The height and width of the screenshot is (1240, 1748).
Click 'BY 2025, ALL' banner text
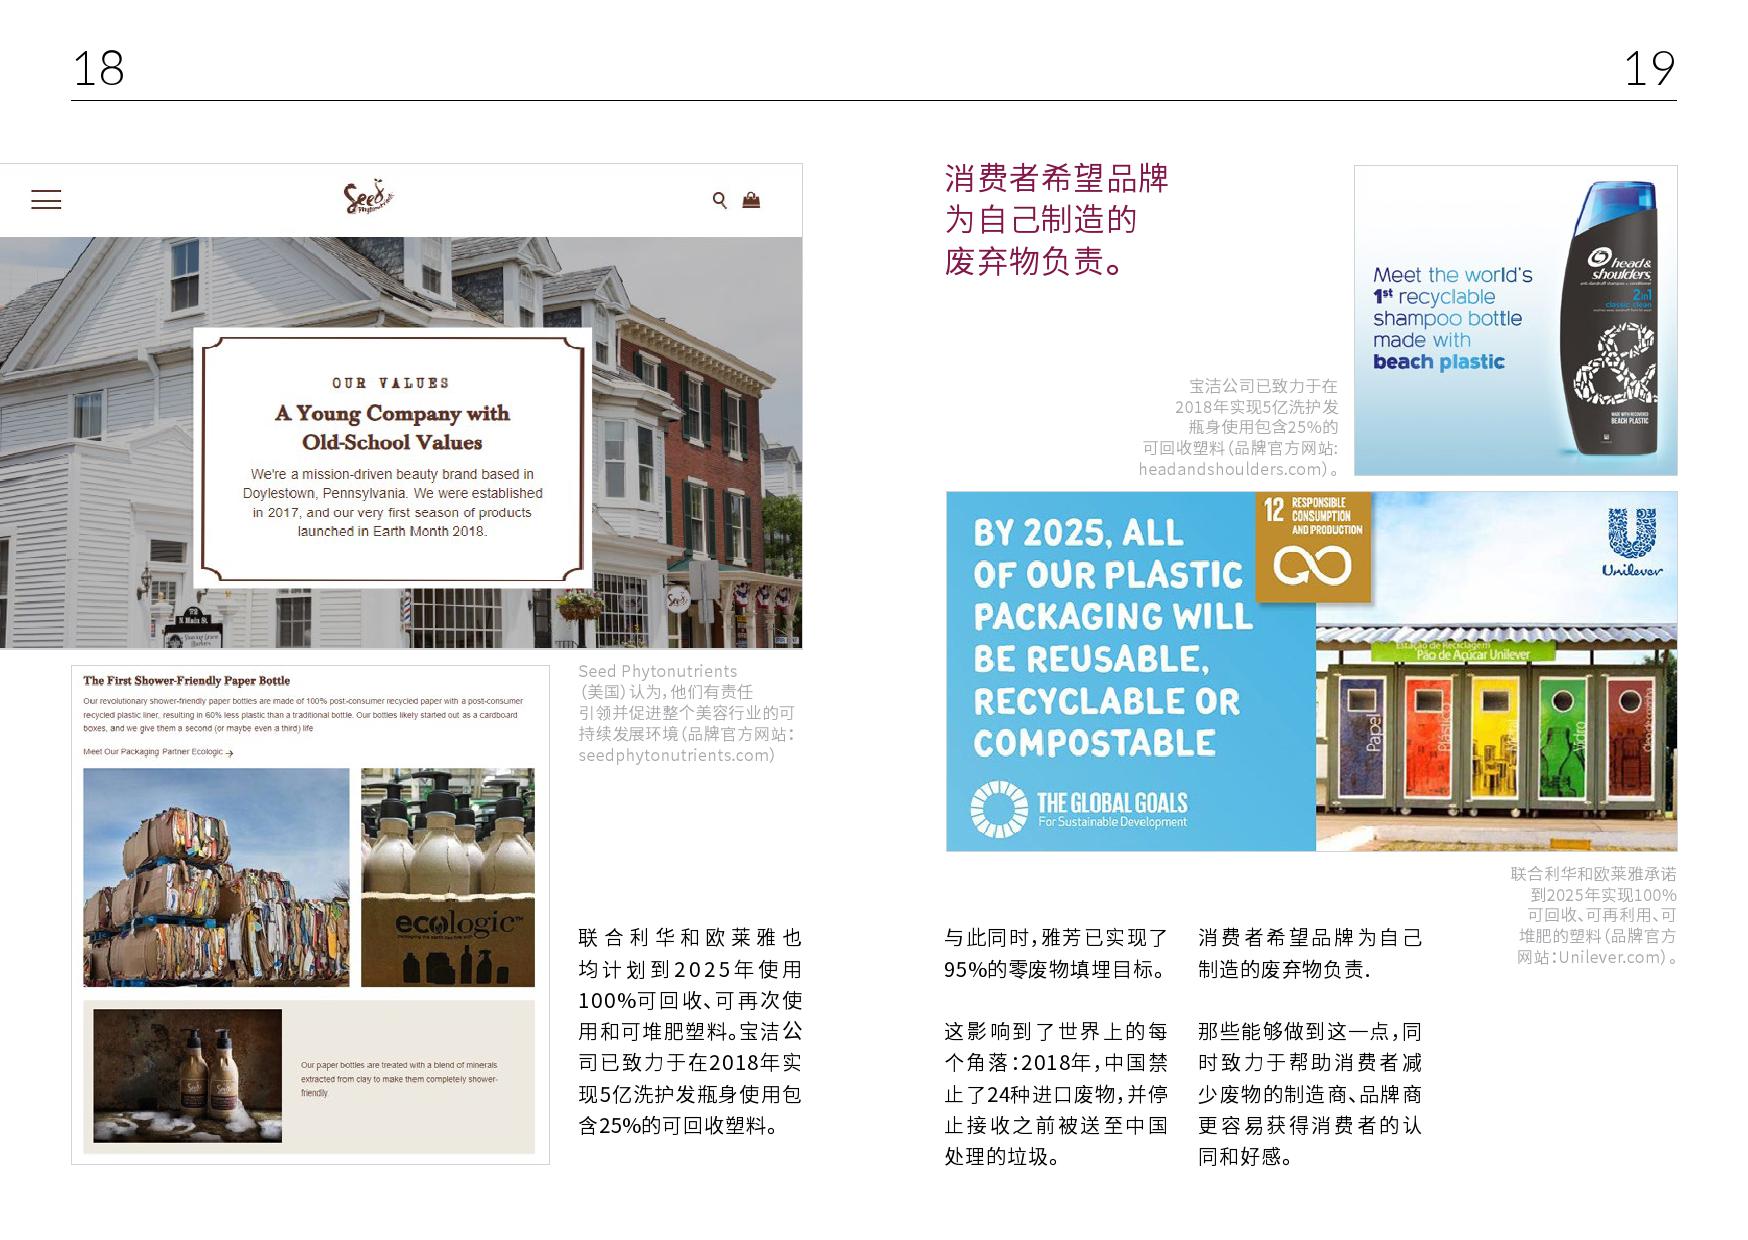click(x=1078, y=533)
